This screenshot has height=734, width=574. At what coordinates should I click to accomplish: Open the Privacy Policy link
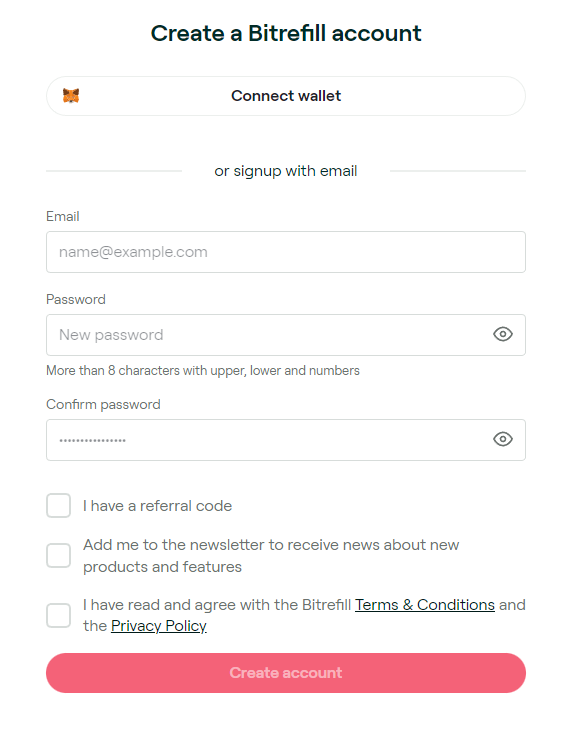click(159, 626)
